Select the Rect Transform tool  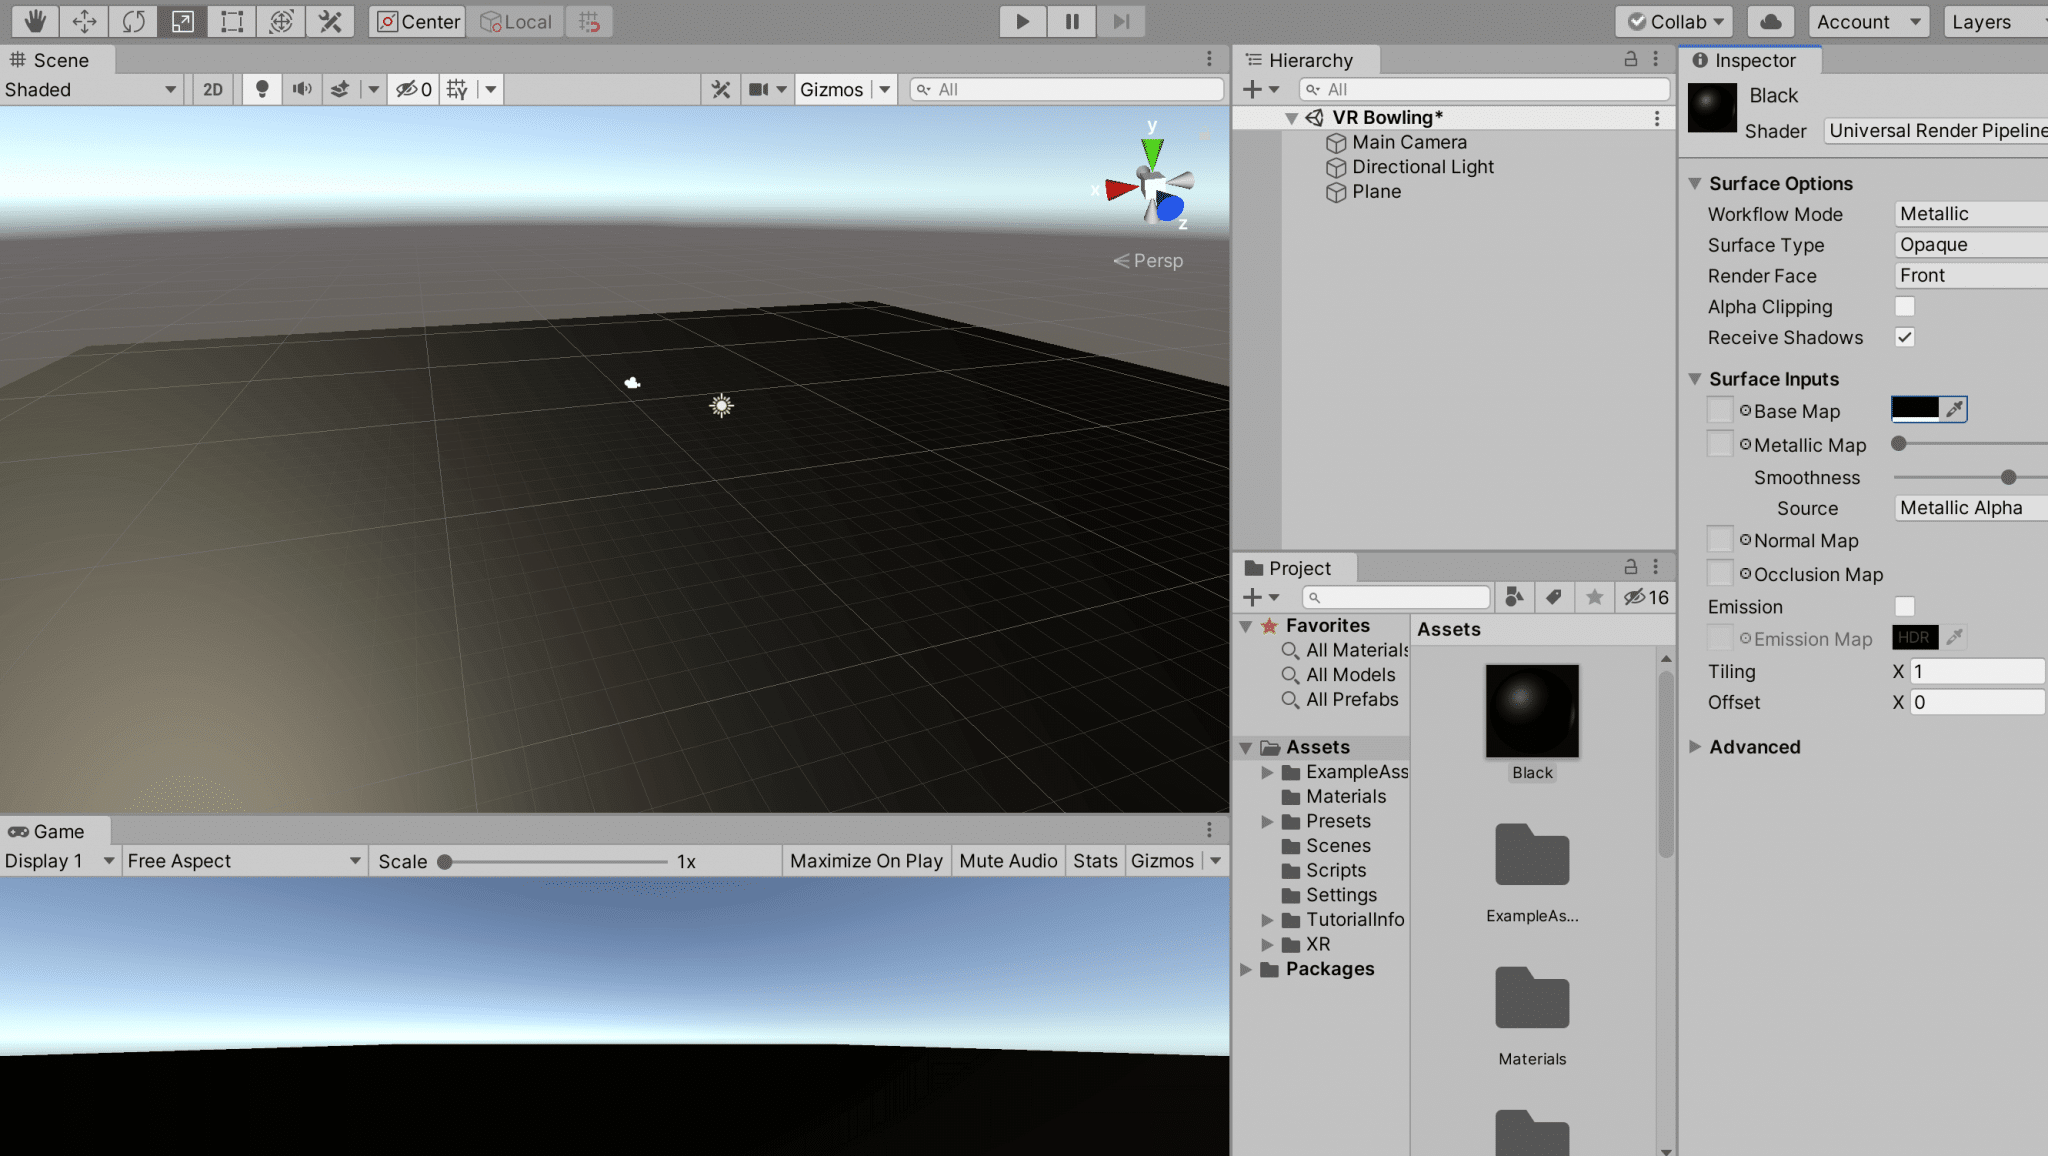click(232, 21)
